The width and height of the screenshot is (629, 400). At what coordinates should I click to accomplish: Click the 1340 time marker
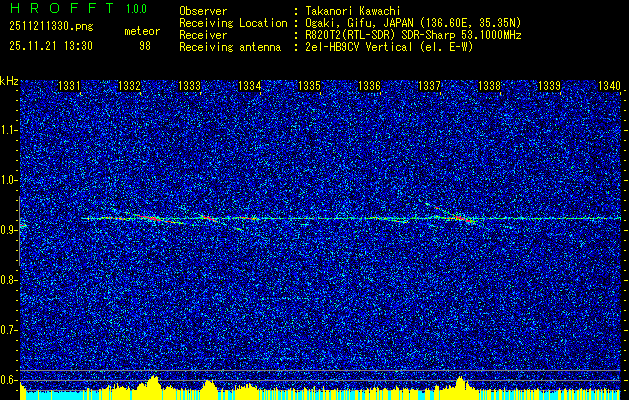click(x=609, y=86)
